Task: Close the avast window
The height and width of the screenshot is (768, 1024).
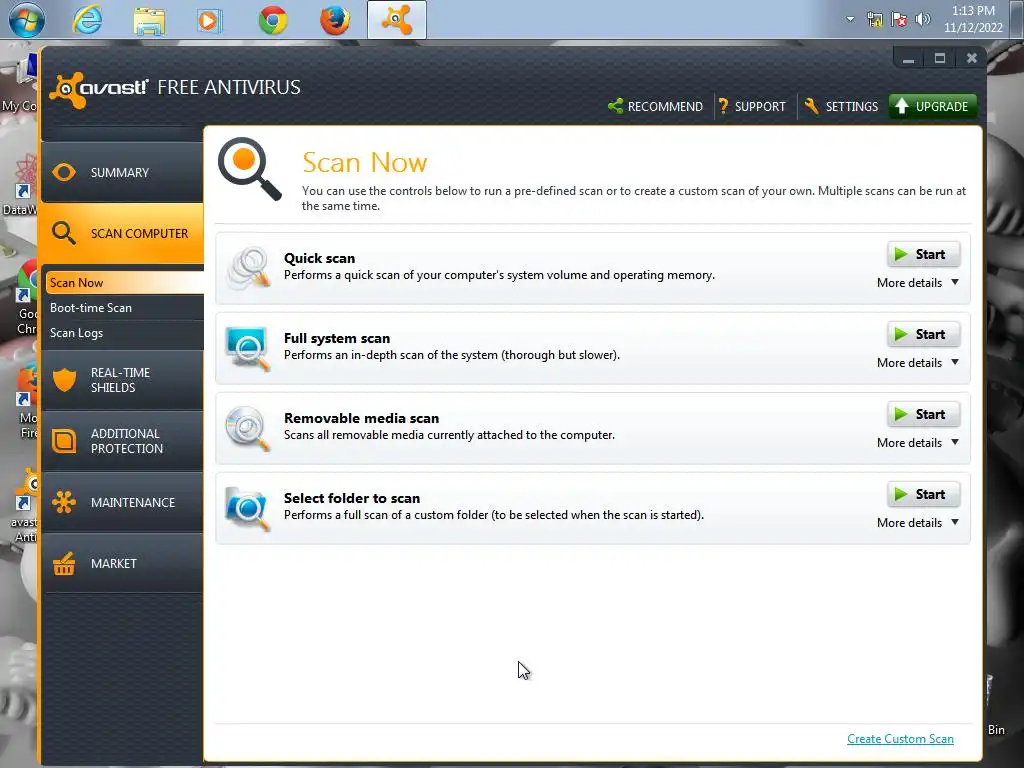Action: (x=972, y=58)
